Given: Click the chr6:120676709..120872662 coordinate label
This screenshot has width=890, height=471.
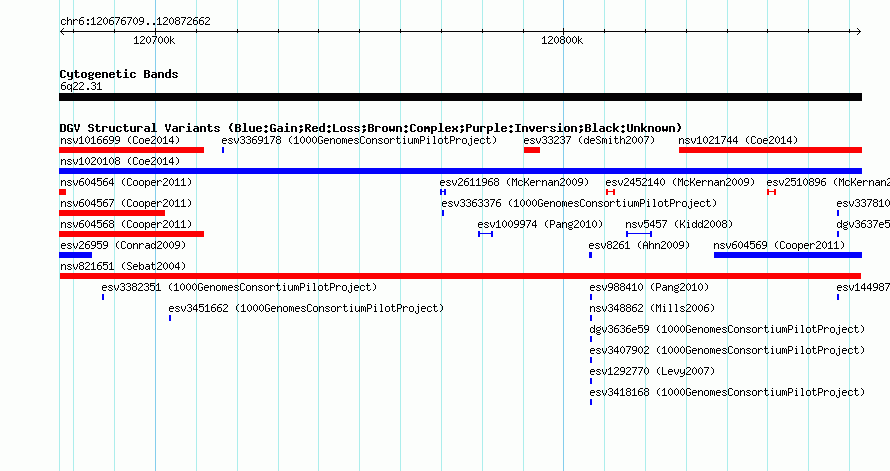Looking at the screenshot, I should [135, 21].
